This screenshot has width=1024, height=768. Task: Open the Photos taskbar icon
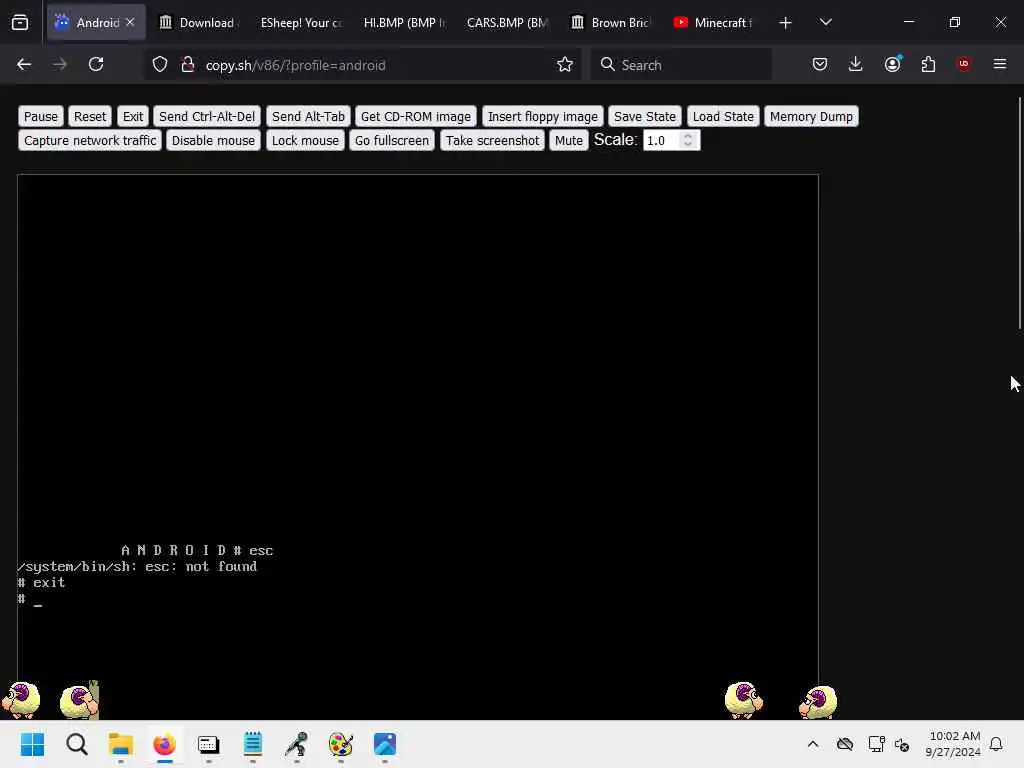coord(385,744)
